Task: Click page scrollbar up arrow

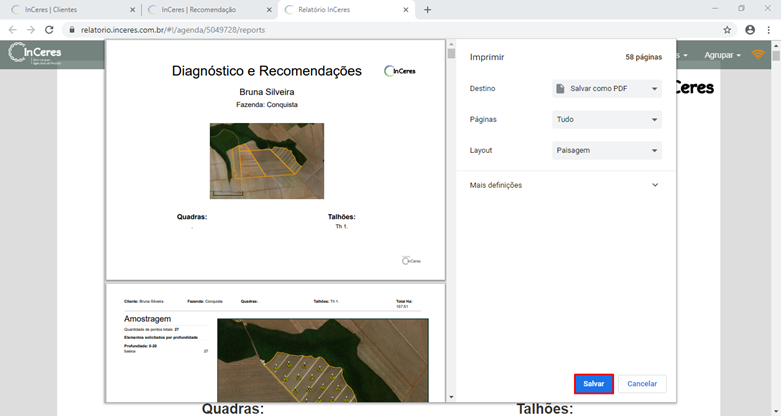Action: click(x=776, y=45)
